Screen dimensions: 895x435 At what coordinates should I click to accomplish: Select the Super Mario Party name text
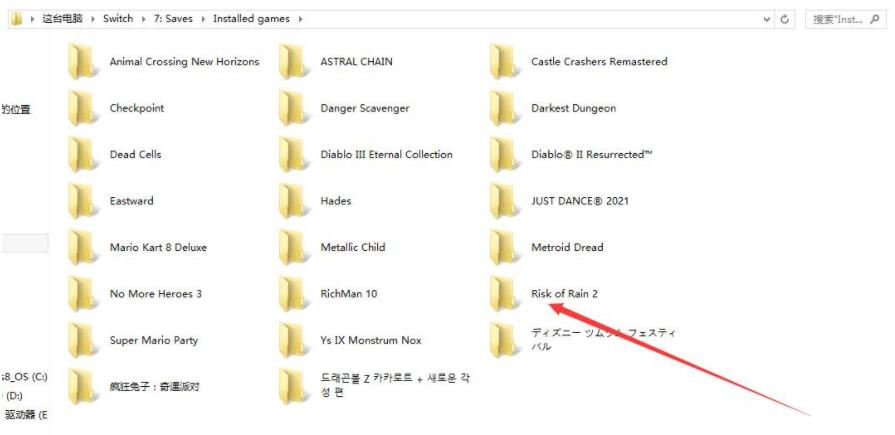154,340
